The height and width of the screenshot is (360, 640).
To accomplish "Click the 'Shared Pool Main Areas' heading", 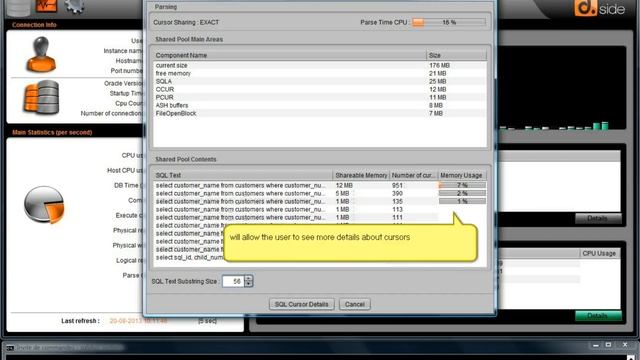I will coord(189,39).
